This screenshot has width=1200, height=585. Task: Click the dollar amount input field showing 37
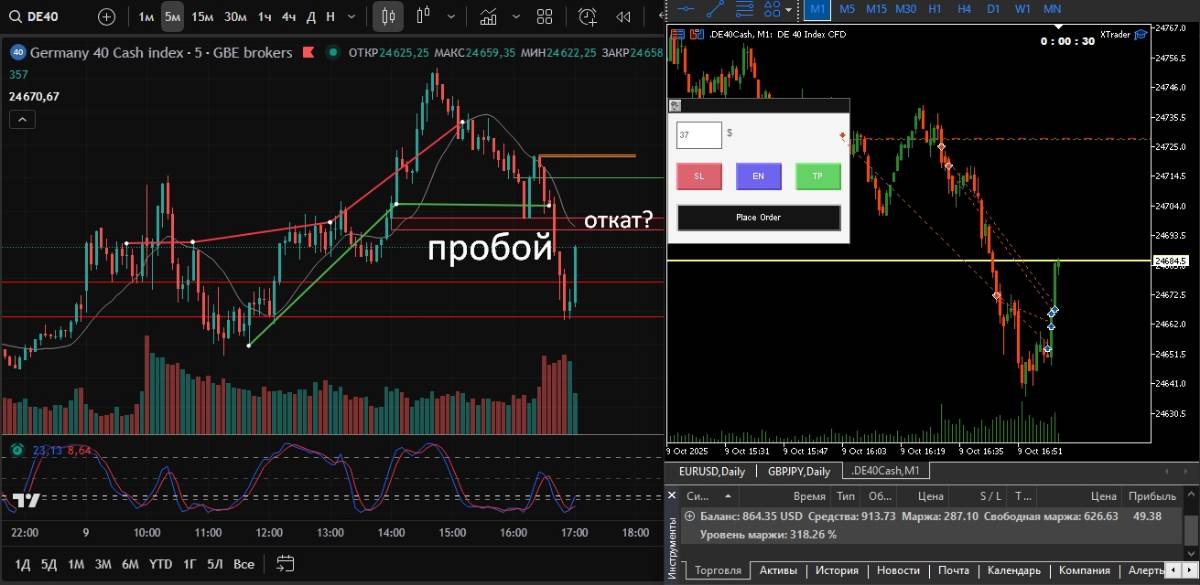click(x=699, y=134)
